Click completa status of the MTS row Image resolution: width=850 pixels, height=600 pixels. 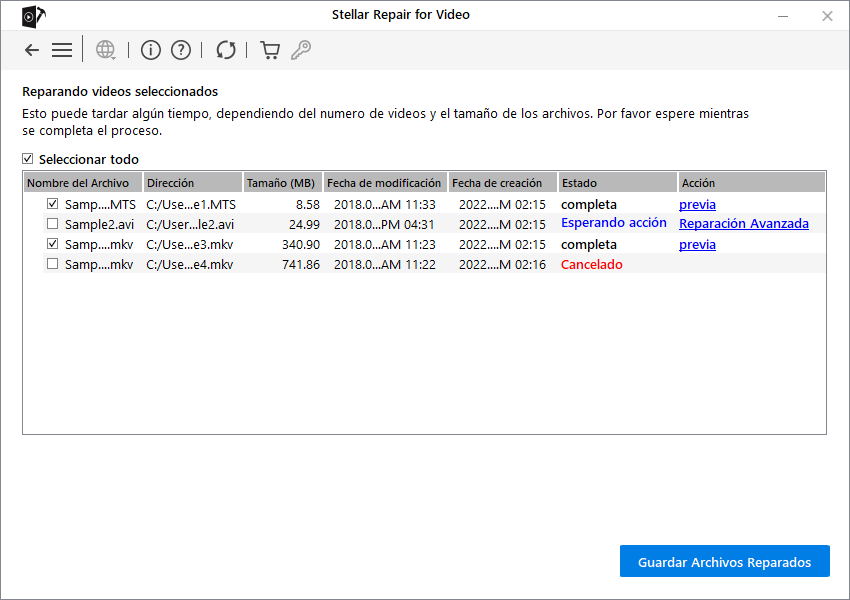(589, 204)
